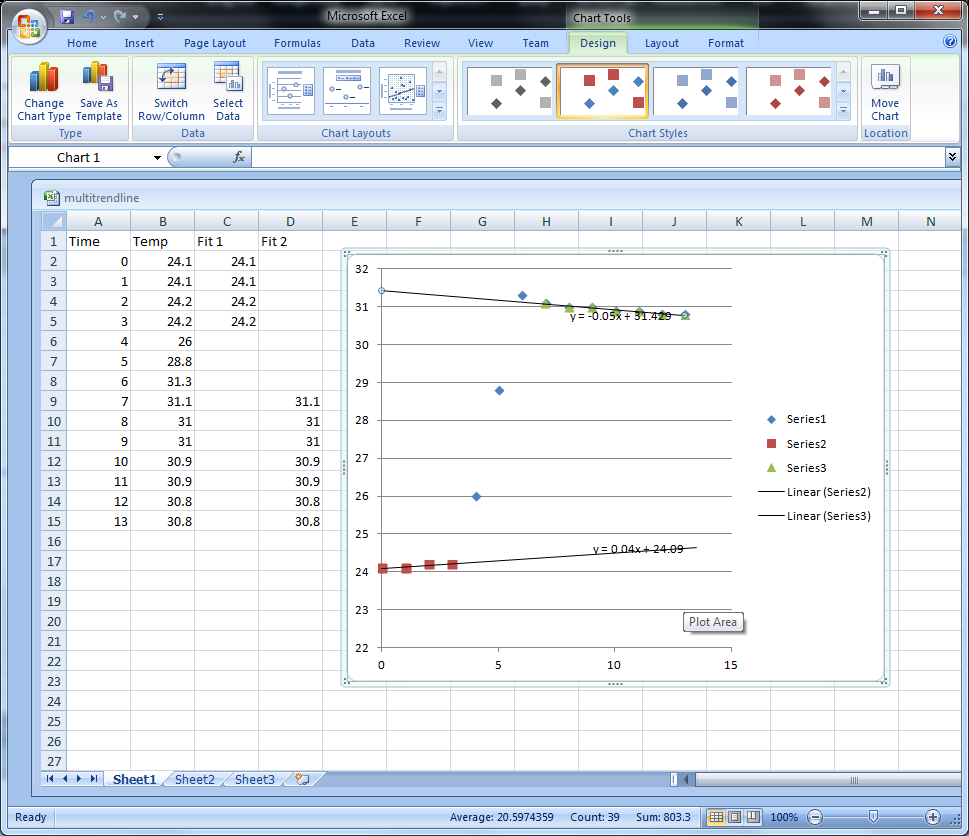This screenshot has width=969, height=836.
Task: Expand the Chart Styles gallery
Action: [x=843, y=110]
